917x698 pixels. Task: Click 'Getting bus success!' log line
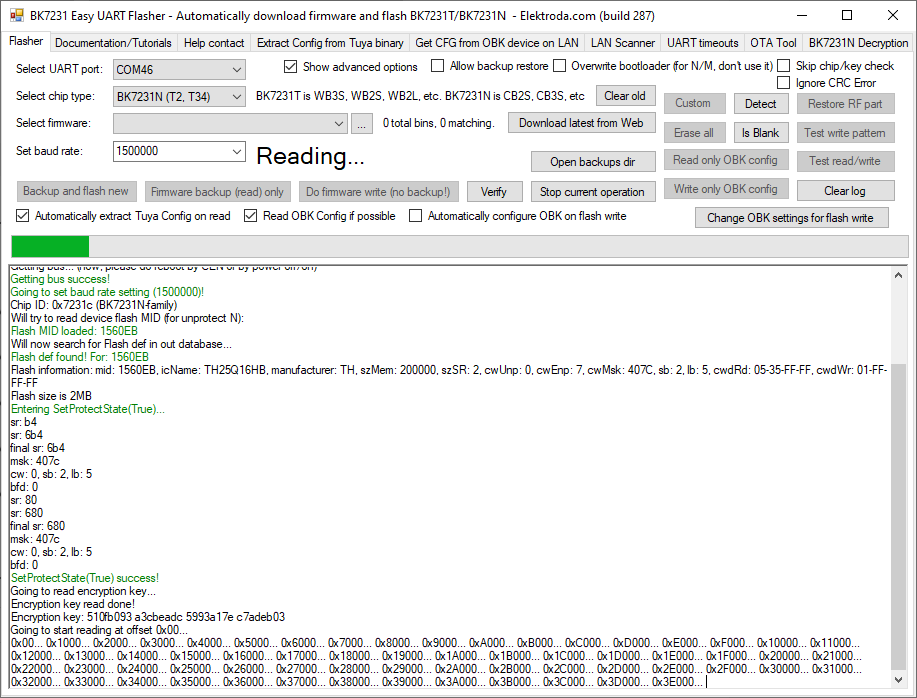(60, 279)
